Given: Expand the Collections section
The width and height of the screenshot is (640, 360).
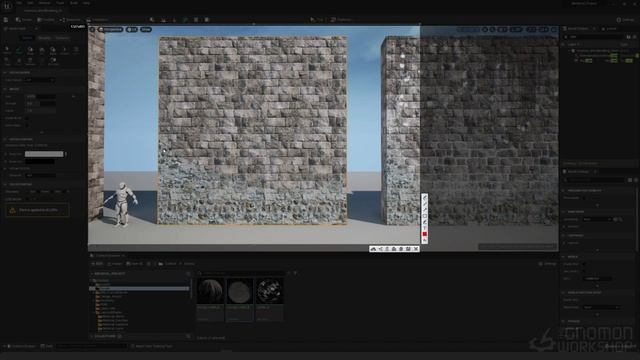Looking at the screenshot, I should click(104, 337).
